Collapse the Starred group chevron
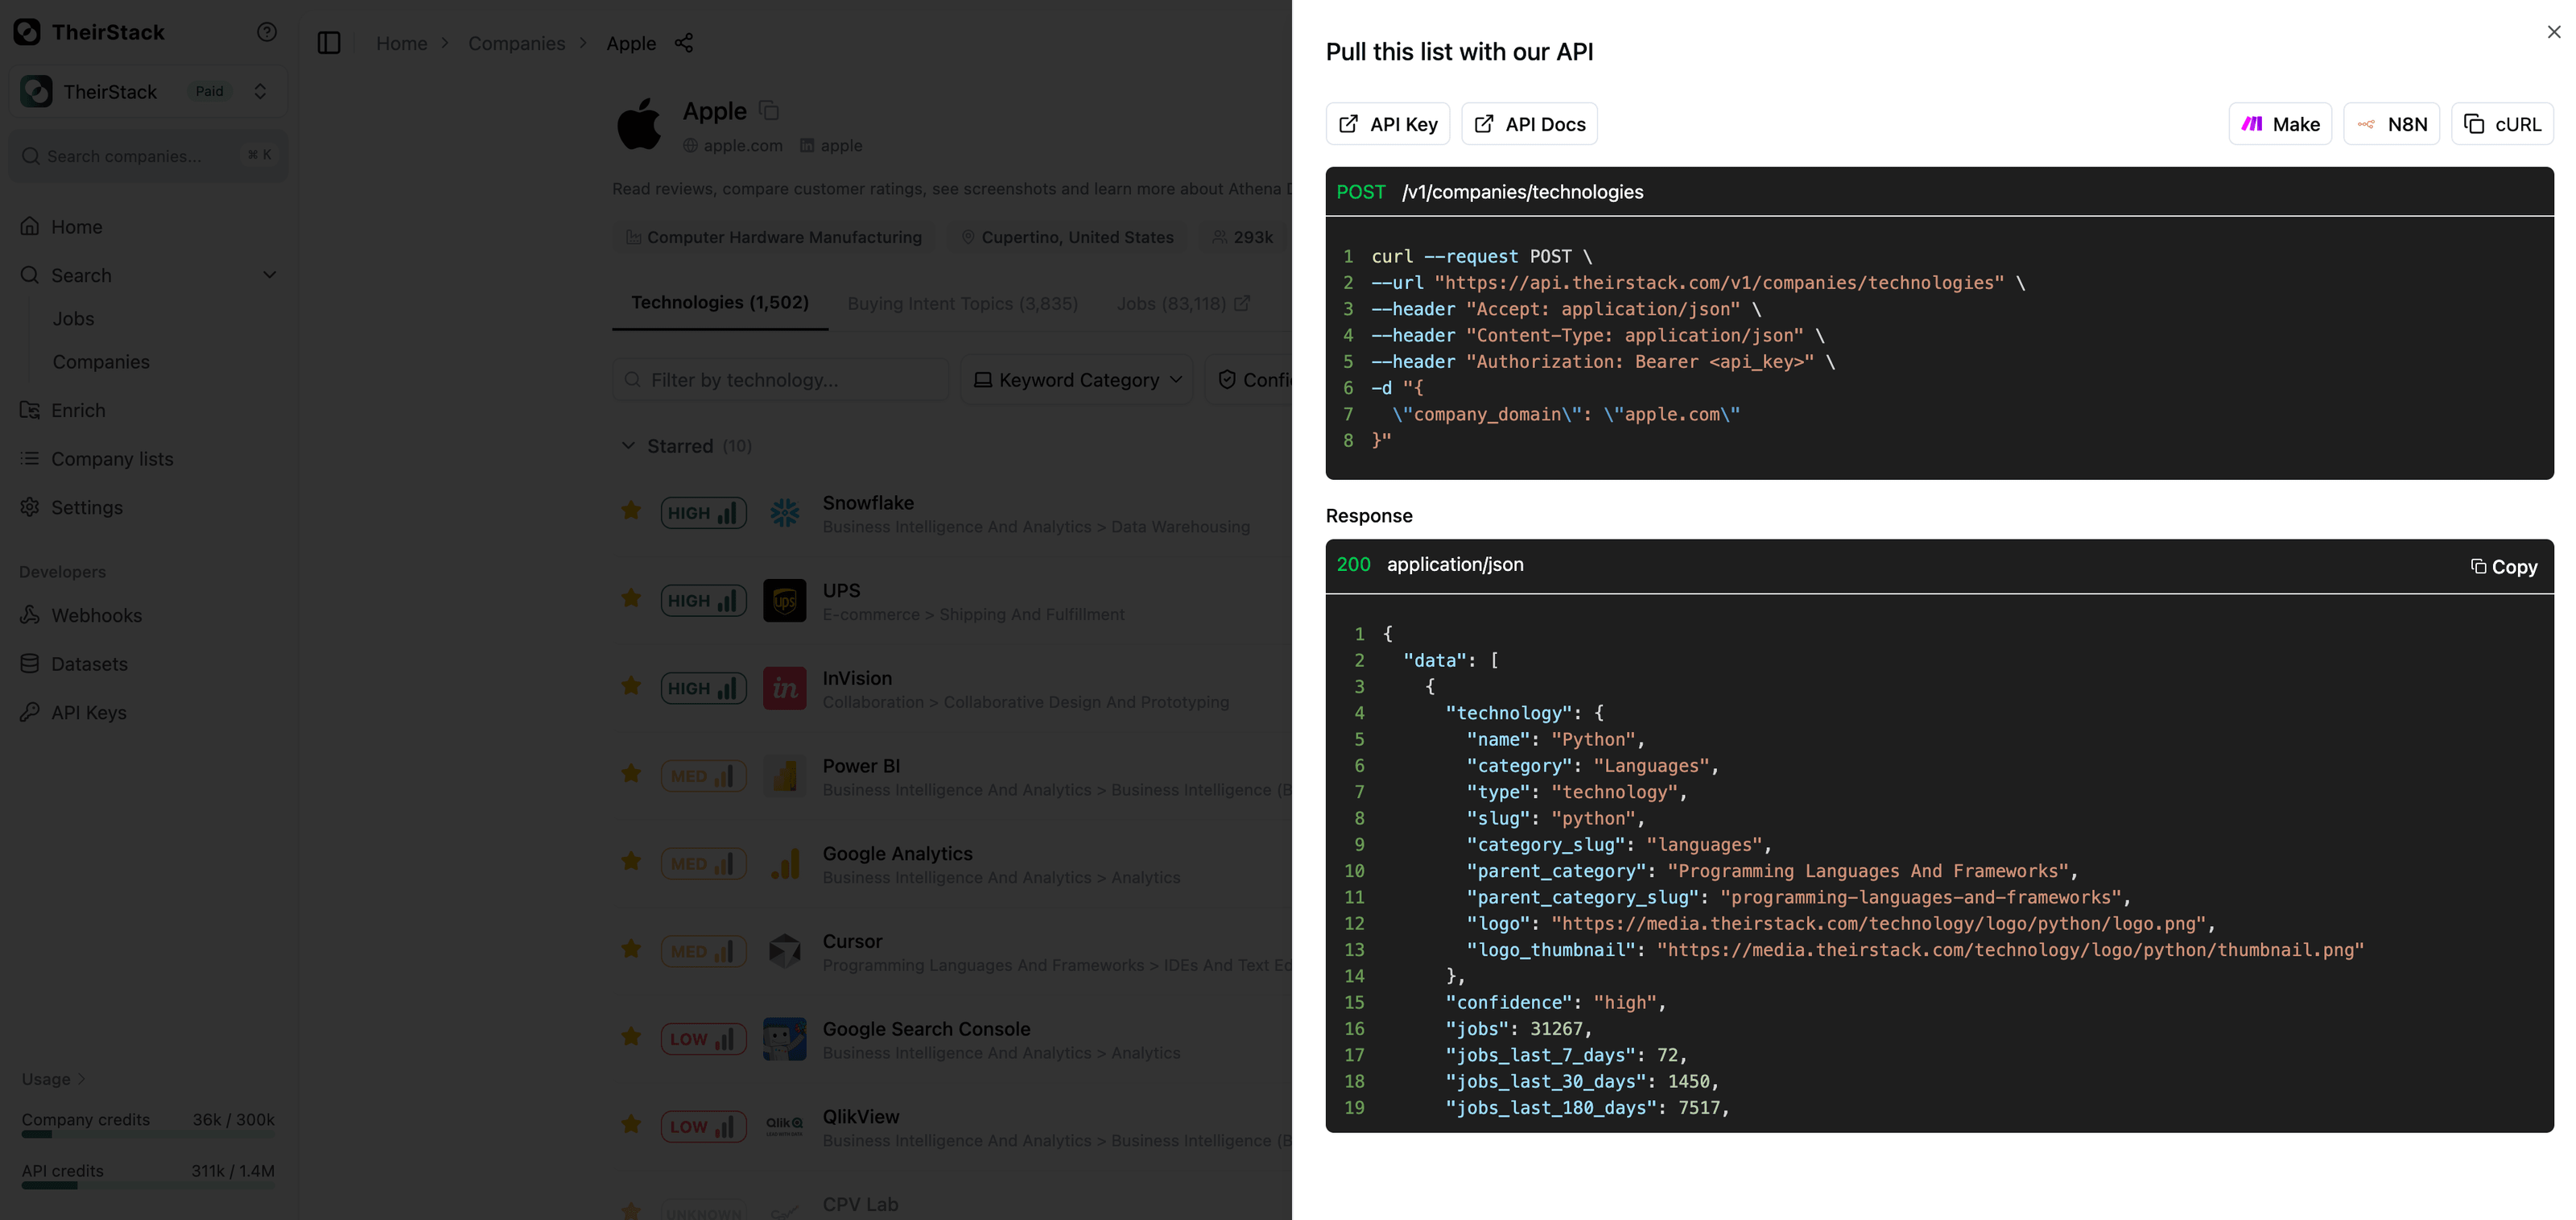The image size is (2576, 1220). (x=628, y=446)
